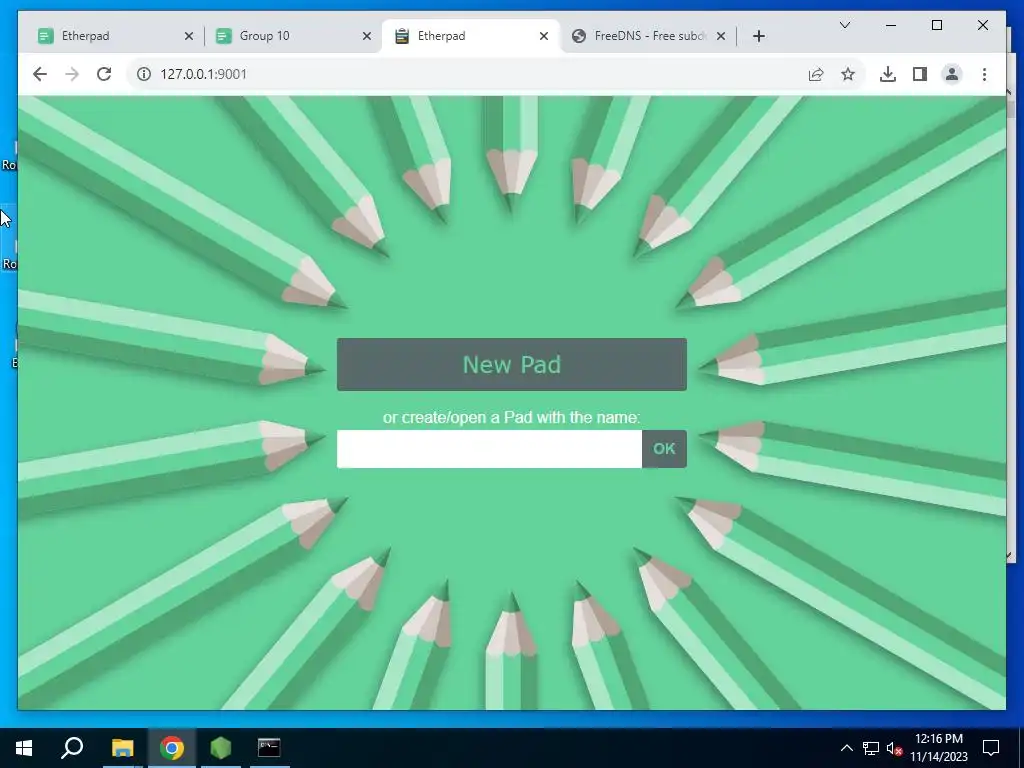Image resolution: width=1024 pixels, height=768 pixels.
Task: Minimize the Chrome window
Action: click(891, 25)
